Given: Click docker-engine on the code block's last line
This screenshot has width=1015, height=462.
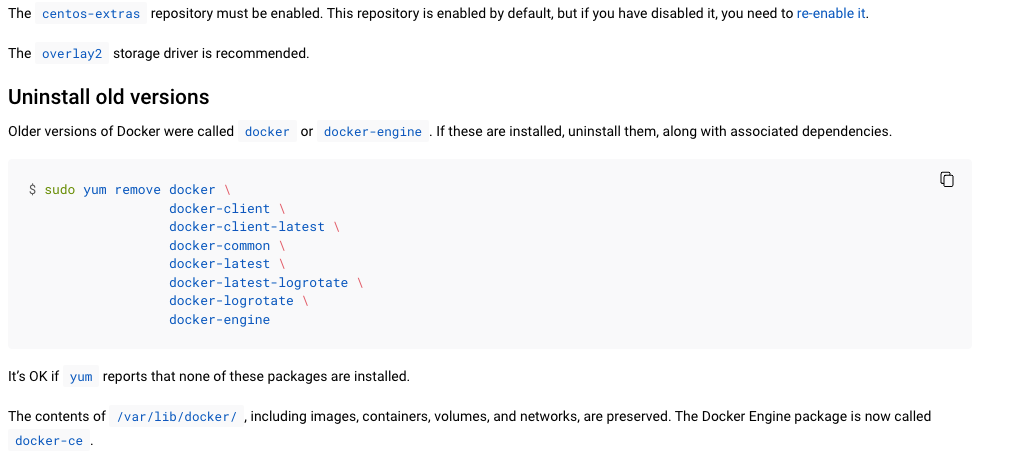Looking at the screenshot, I should click(x=219, y=320).
